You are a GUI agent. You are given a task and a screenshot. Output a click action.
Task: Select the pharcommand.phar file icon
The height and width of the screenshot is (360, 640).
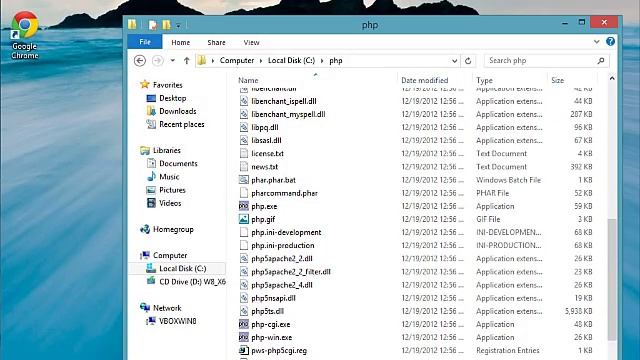click(244, 193)
